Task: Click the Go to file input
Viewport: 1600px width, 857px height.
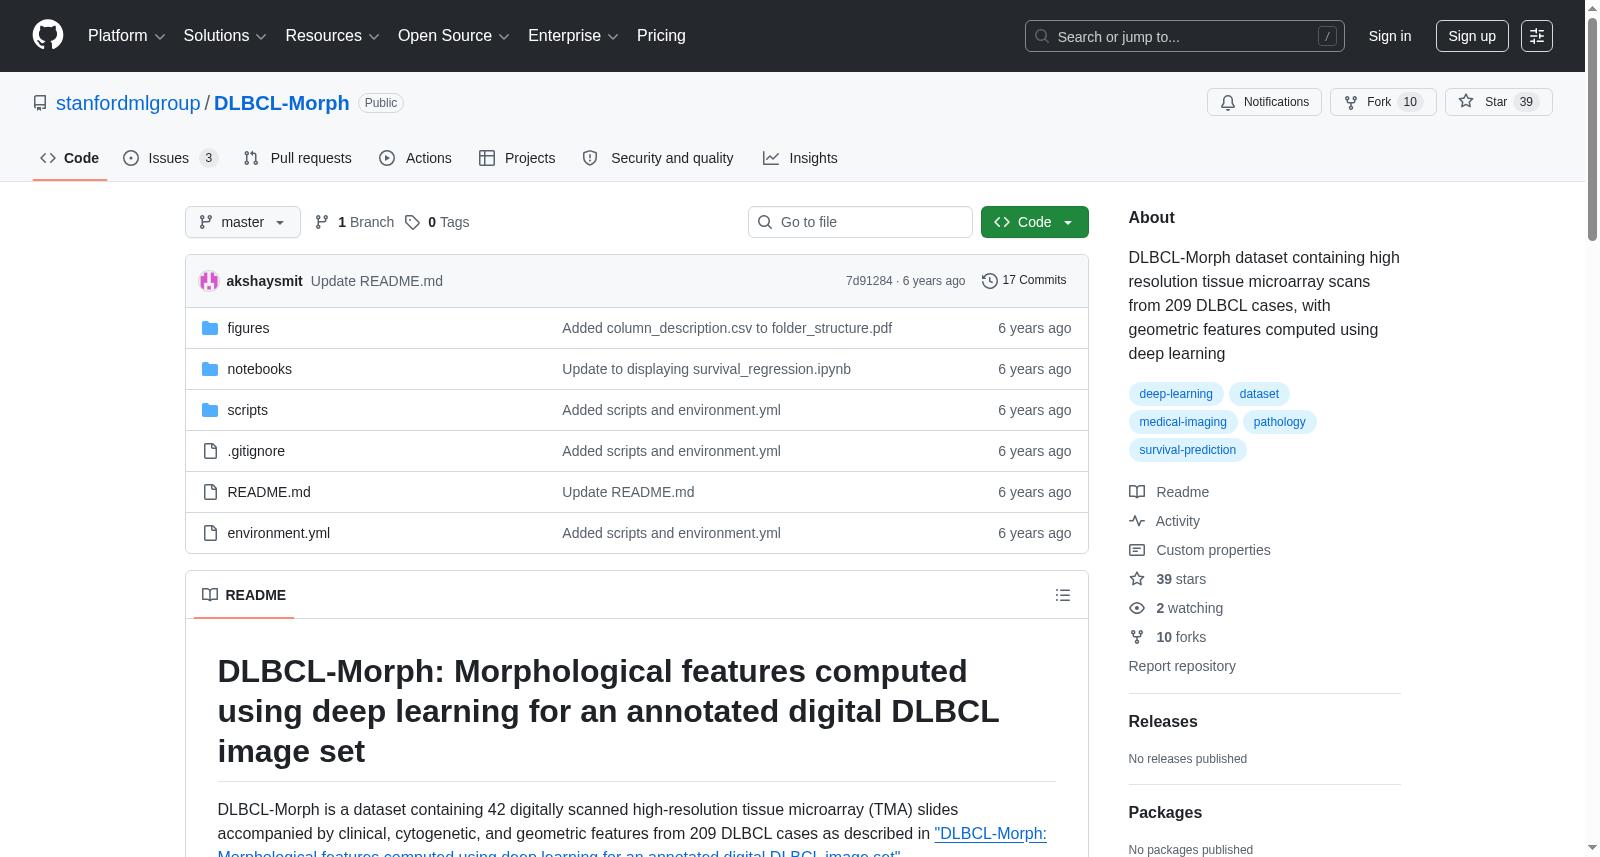Action: (860, 222)
